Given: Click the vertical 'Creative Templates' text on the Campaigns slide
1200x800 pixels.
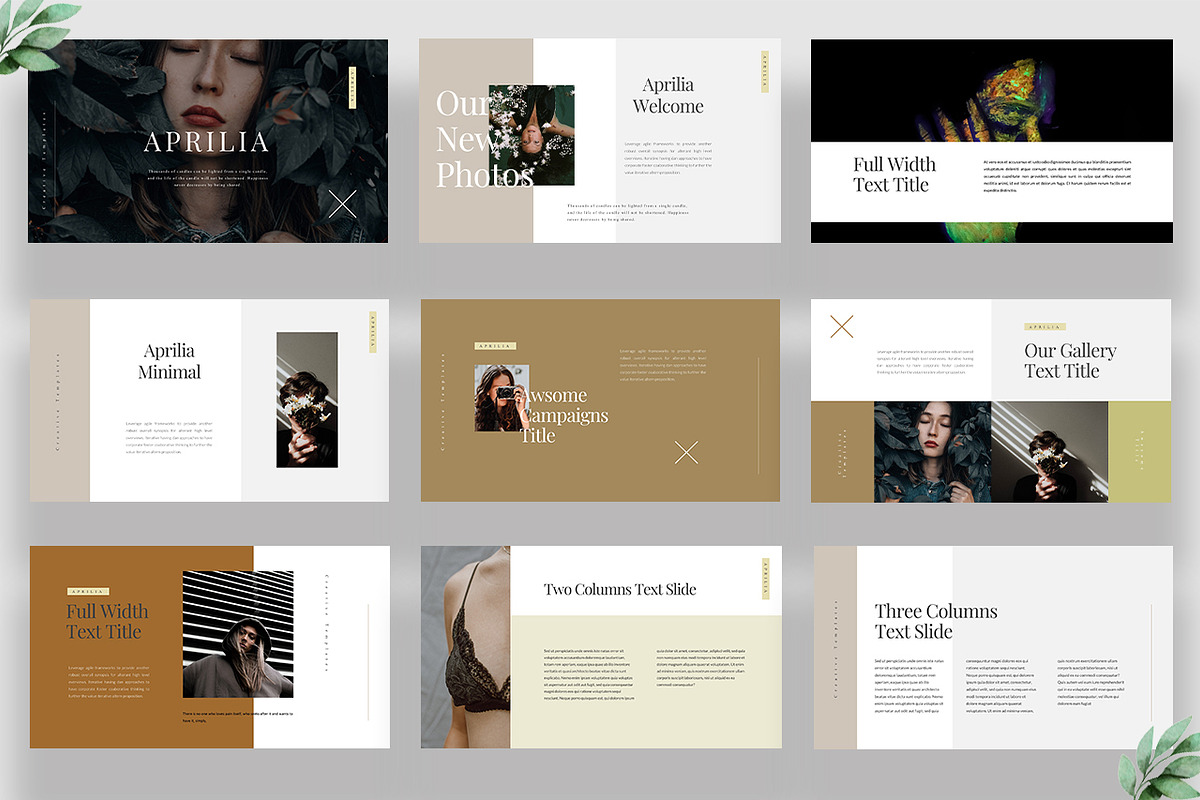Looking at the screenshot, I should [443, 400].
